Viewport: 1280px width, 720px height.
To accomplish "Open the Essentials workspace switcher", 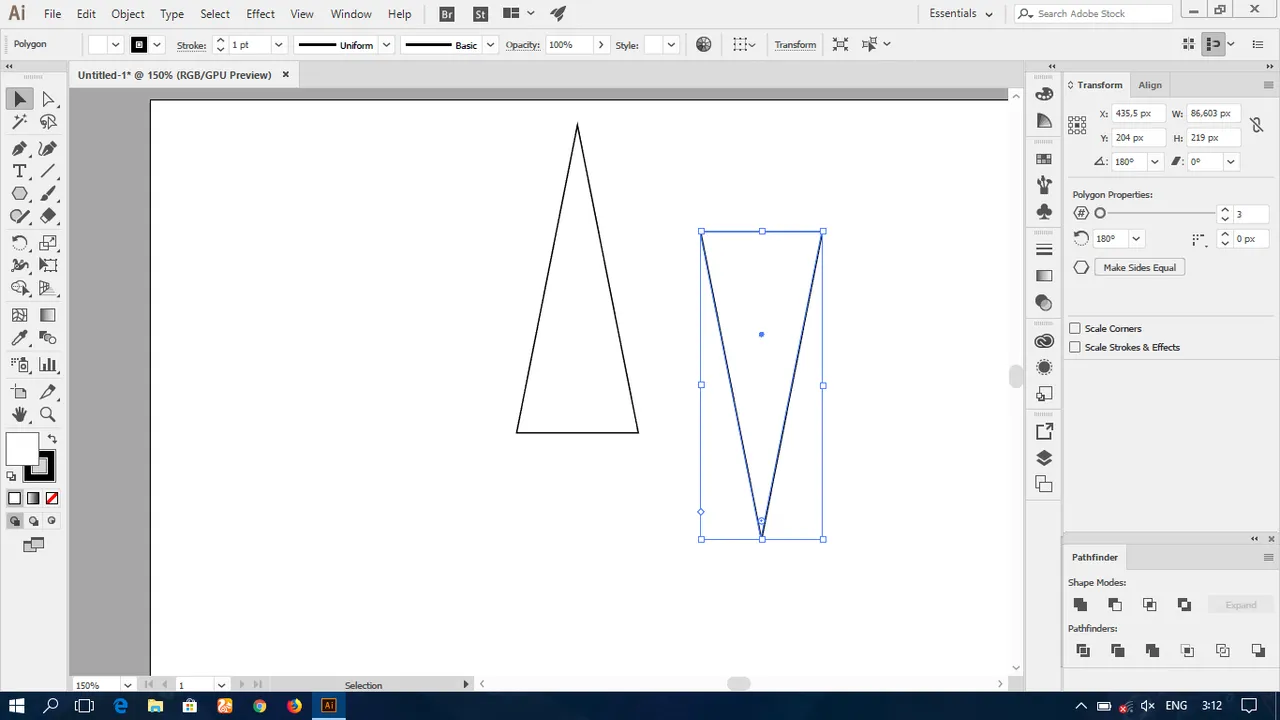I will click(961, 14).
